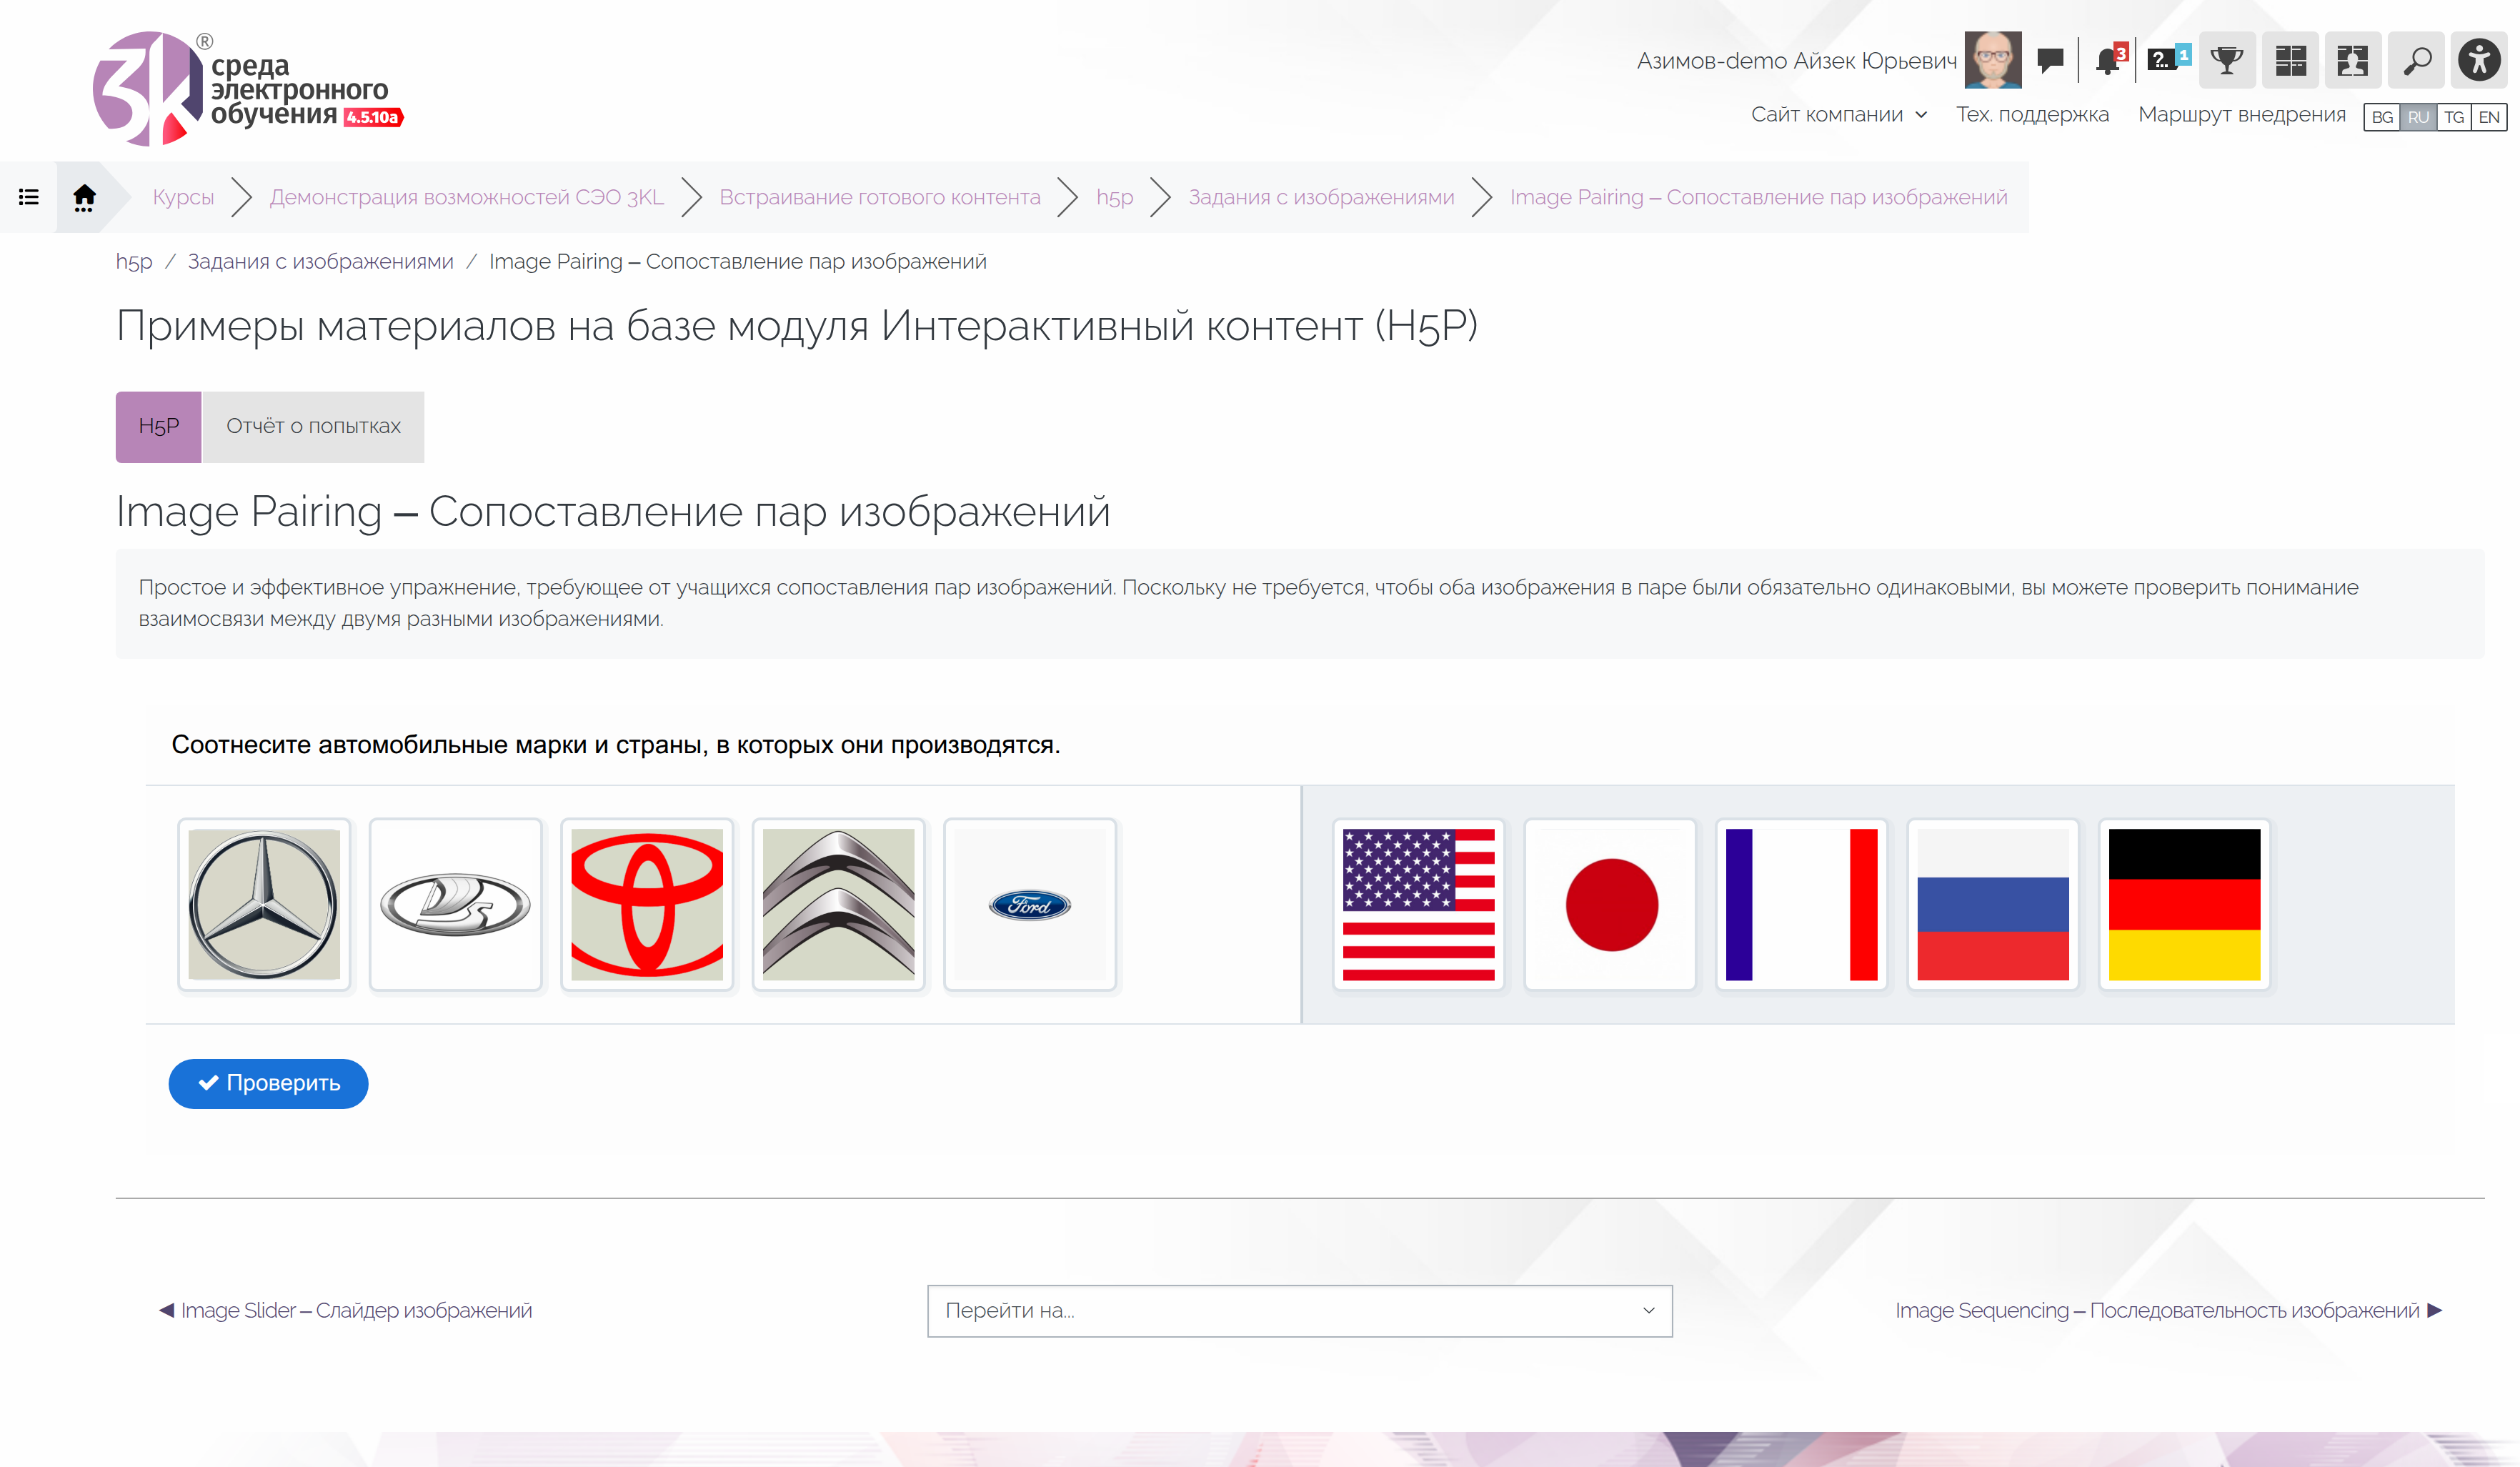This screenshot has width=2520, height=1467.
Task: Select the France flag card
Action: [x=1802, y=904]
